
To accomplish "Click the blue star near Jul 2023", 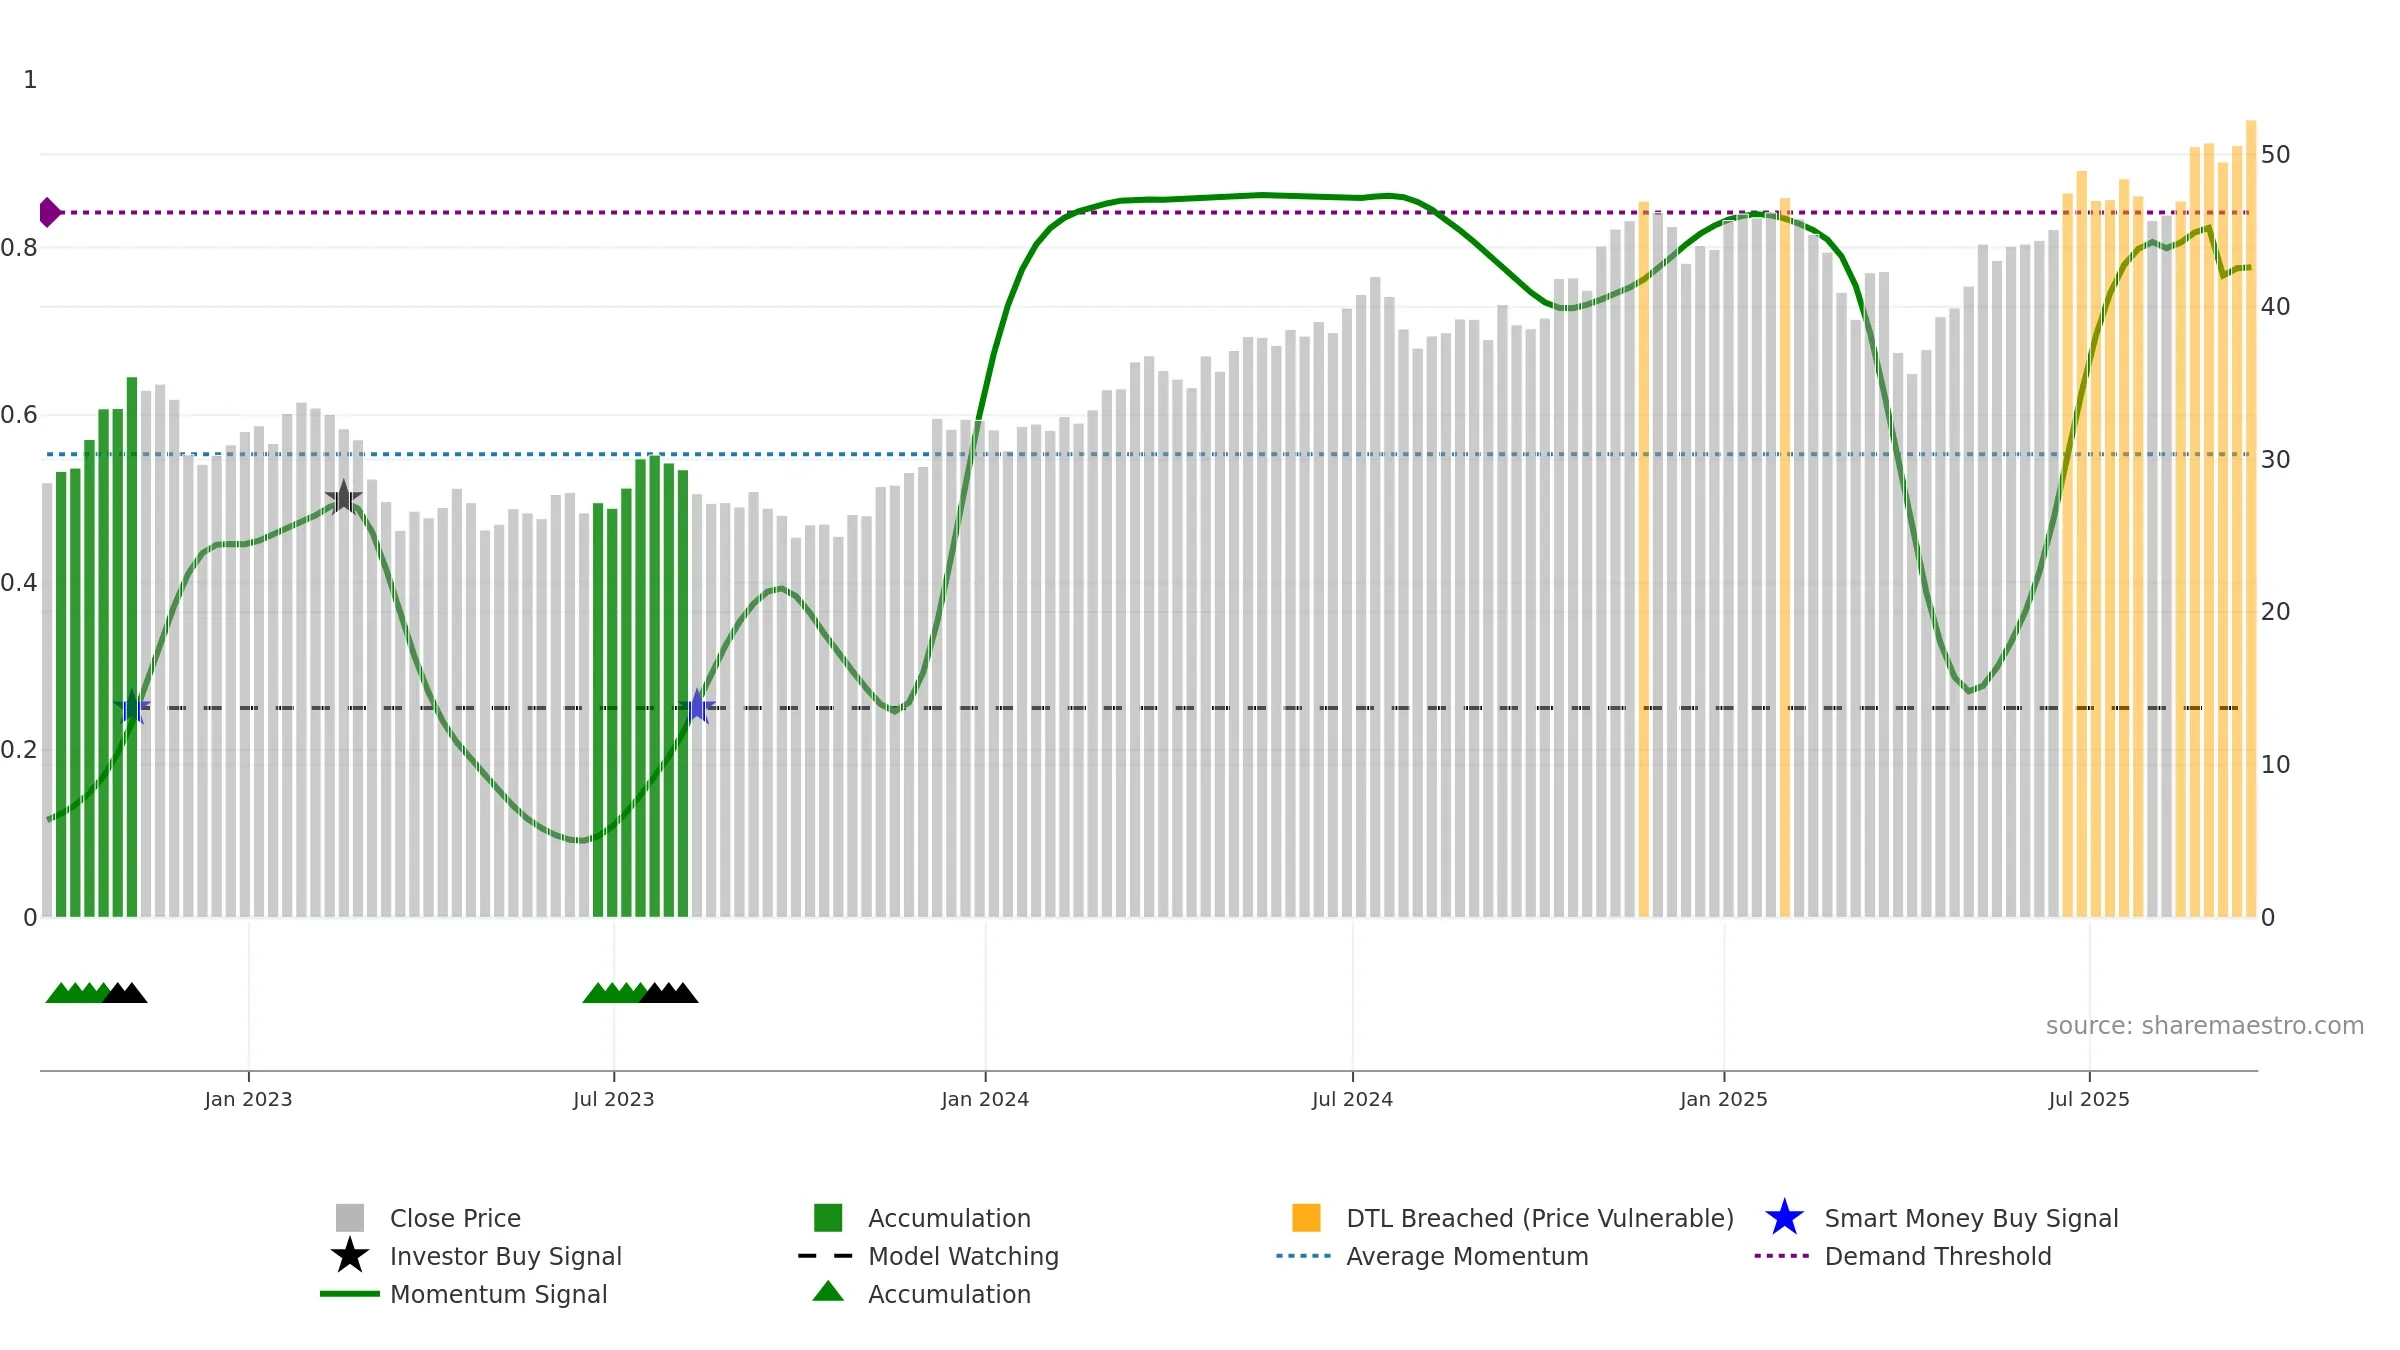I will tap(697, 707).
